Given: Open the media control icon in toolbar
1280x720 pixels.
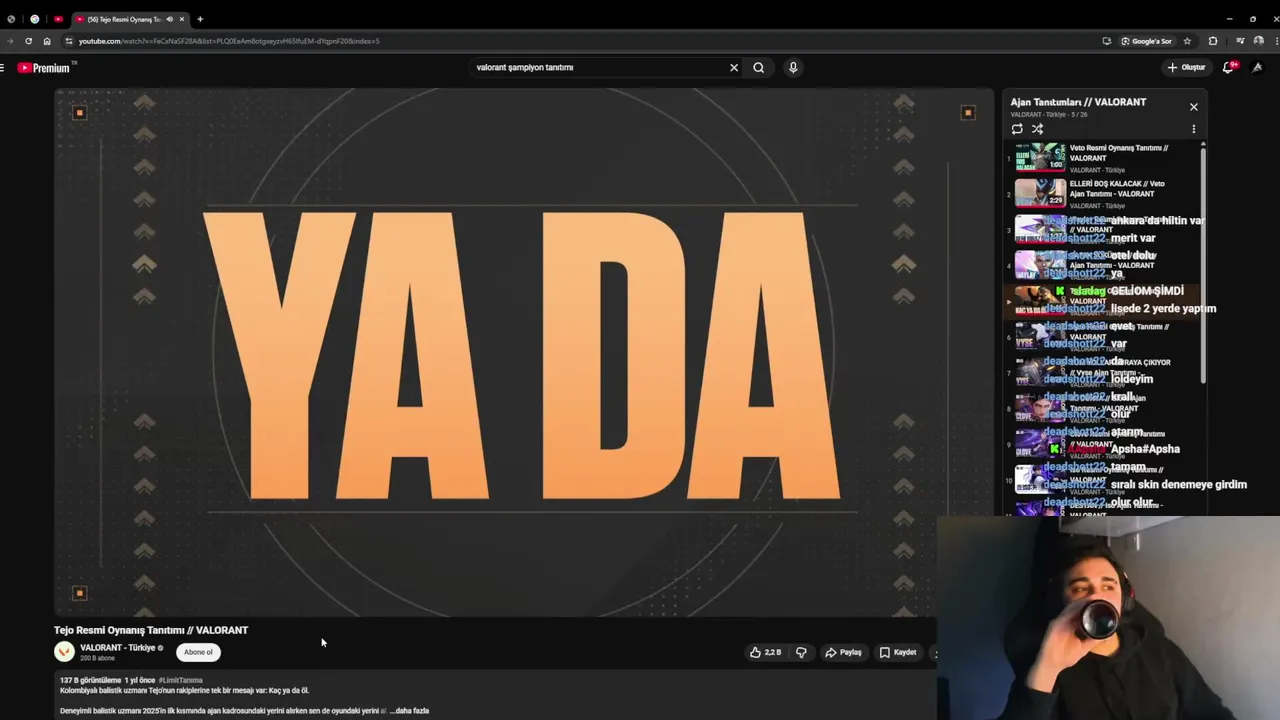Looking at the screenshot, I should [1240, 41].
